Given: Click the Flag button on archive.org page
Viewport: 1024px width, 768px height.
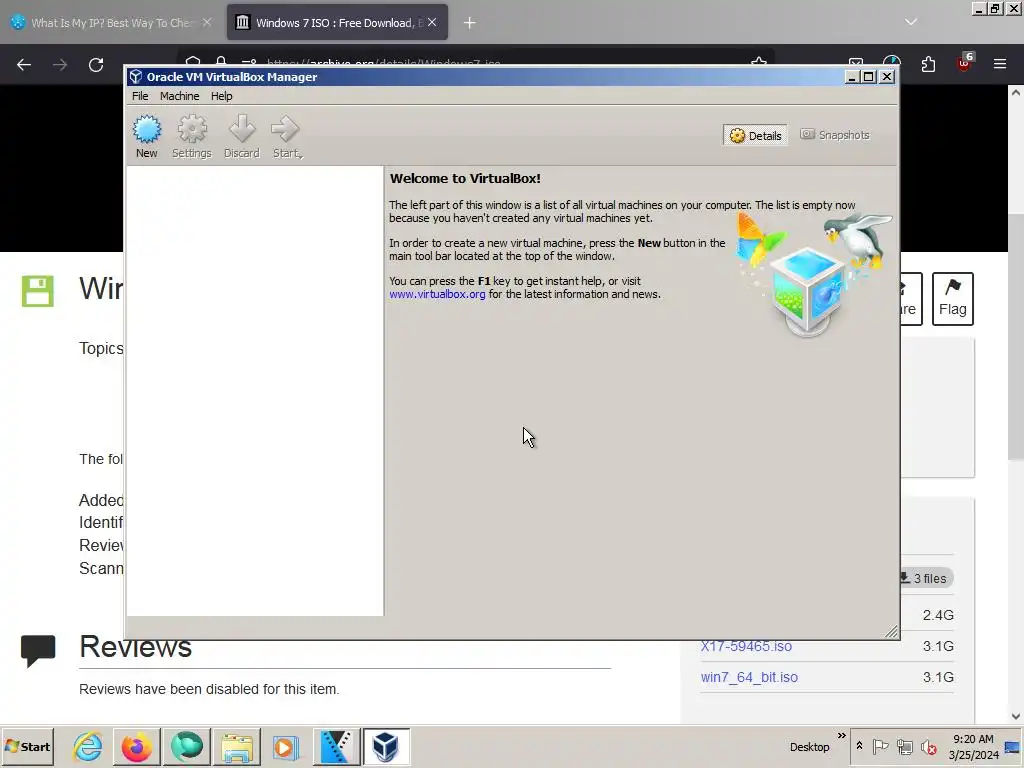Looking at the screenshot, I should [x=953, y=298].
